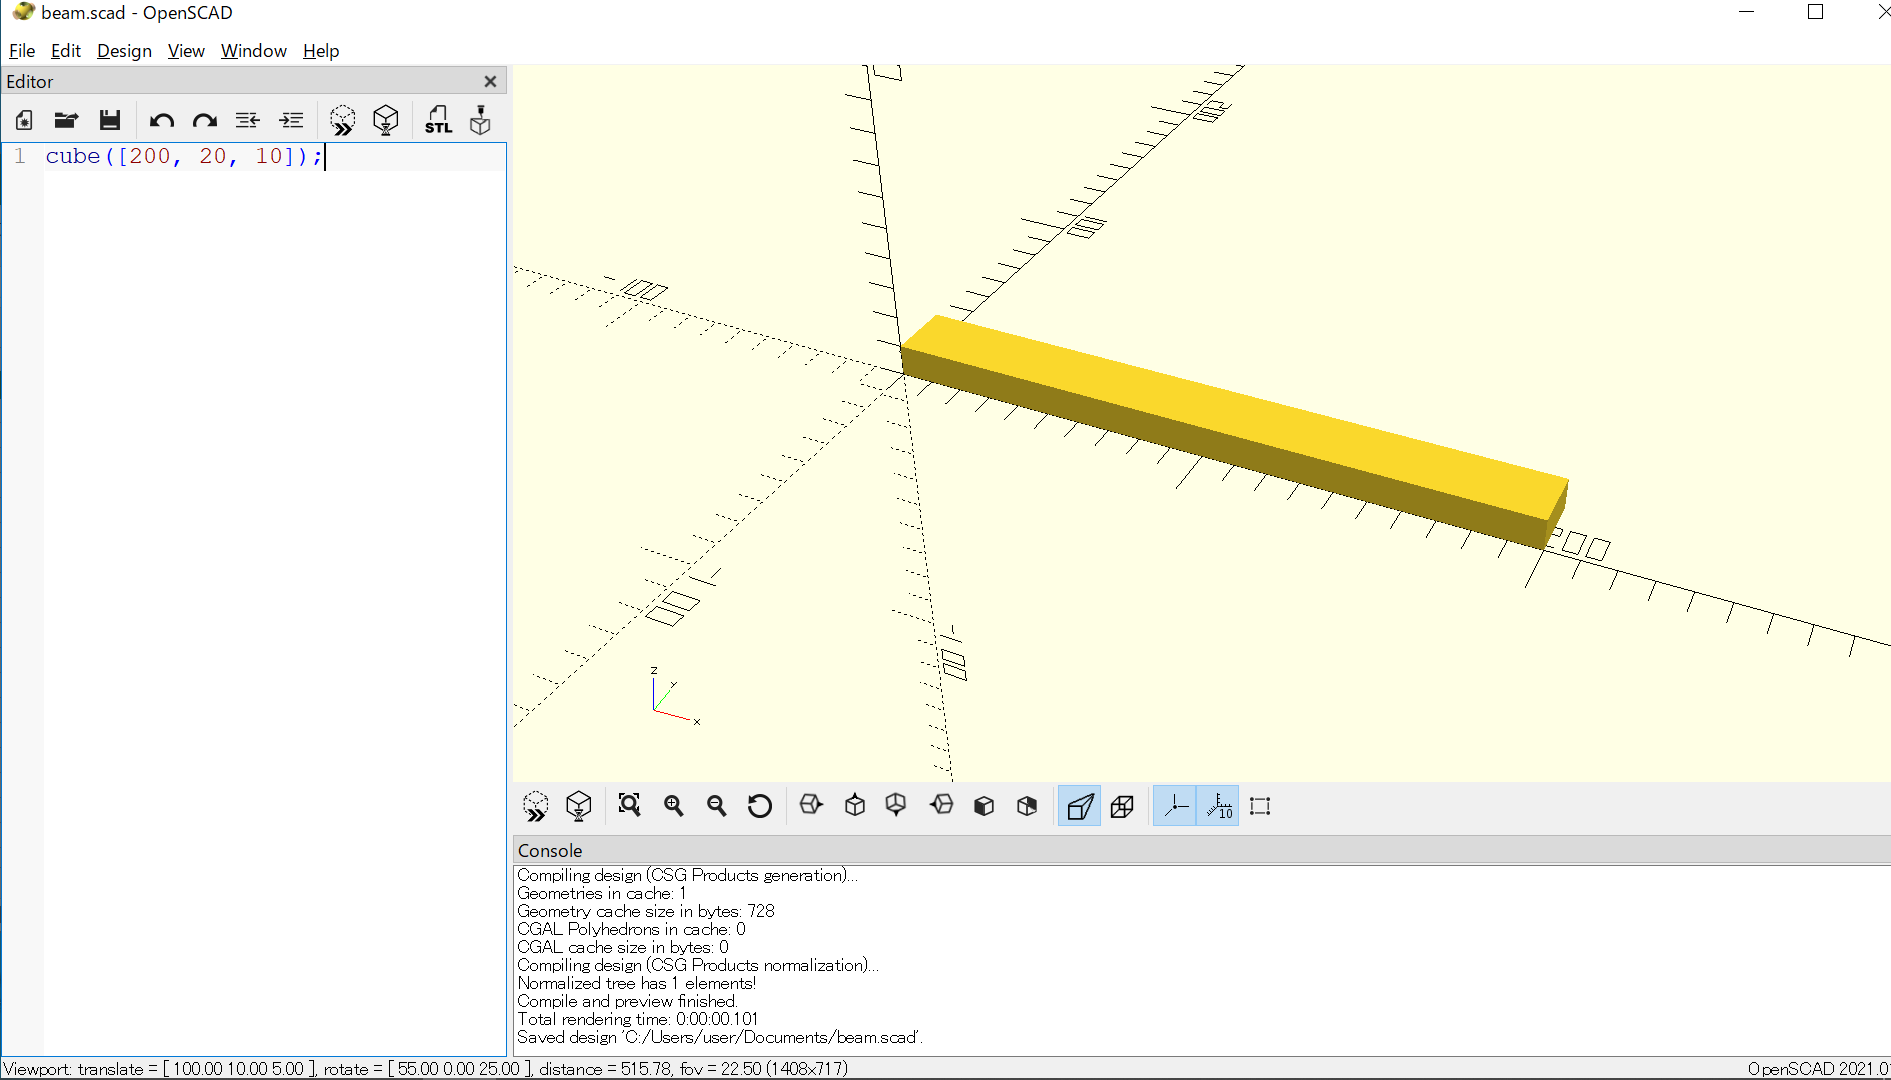The height and width of the screenshot is (1080, 1891).
Task: Indent the selected code line
Action: click(291, 121)
